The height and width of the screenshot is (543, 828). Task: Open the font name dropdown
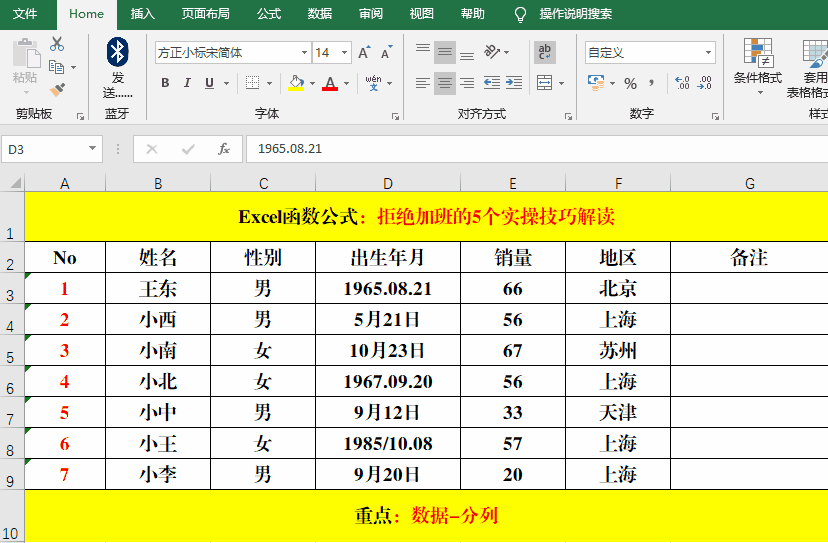point(304,52)
